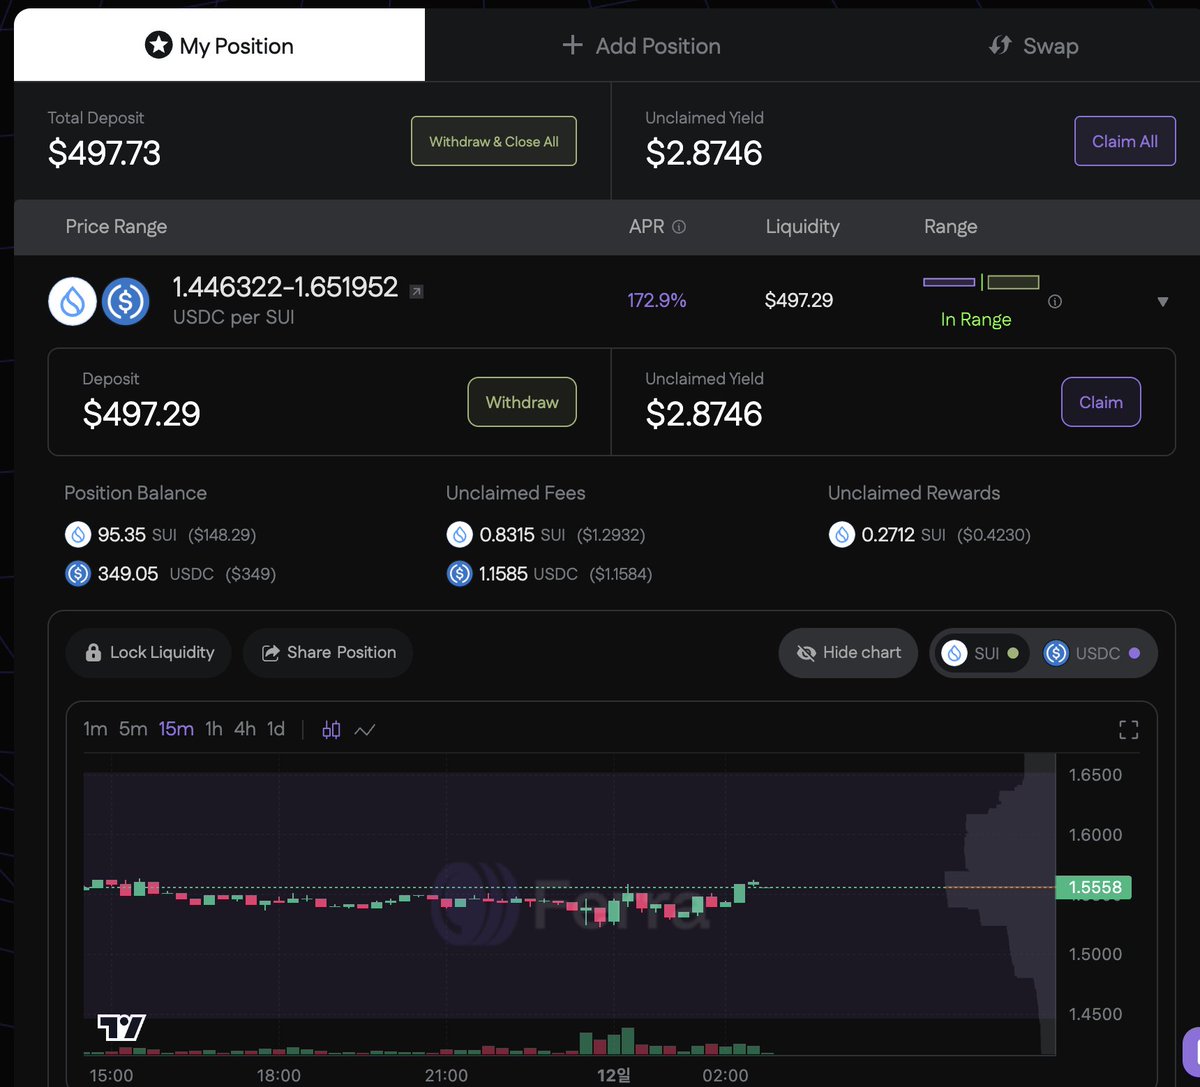Click the 21:00 time axis label
Image resolution: width=1200 pixels, height=1087 pixels.
tap(446, 1076)
